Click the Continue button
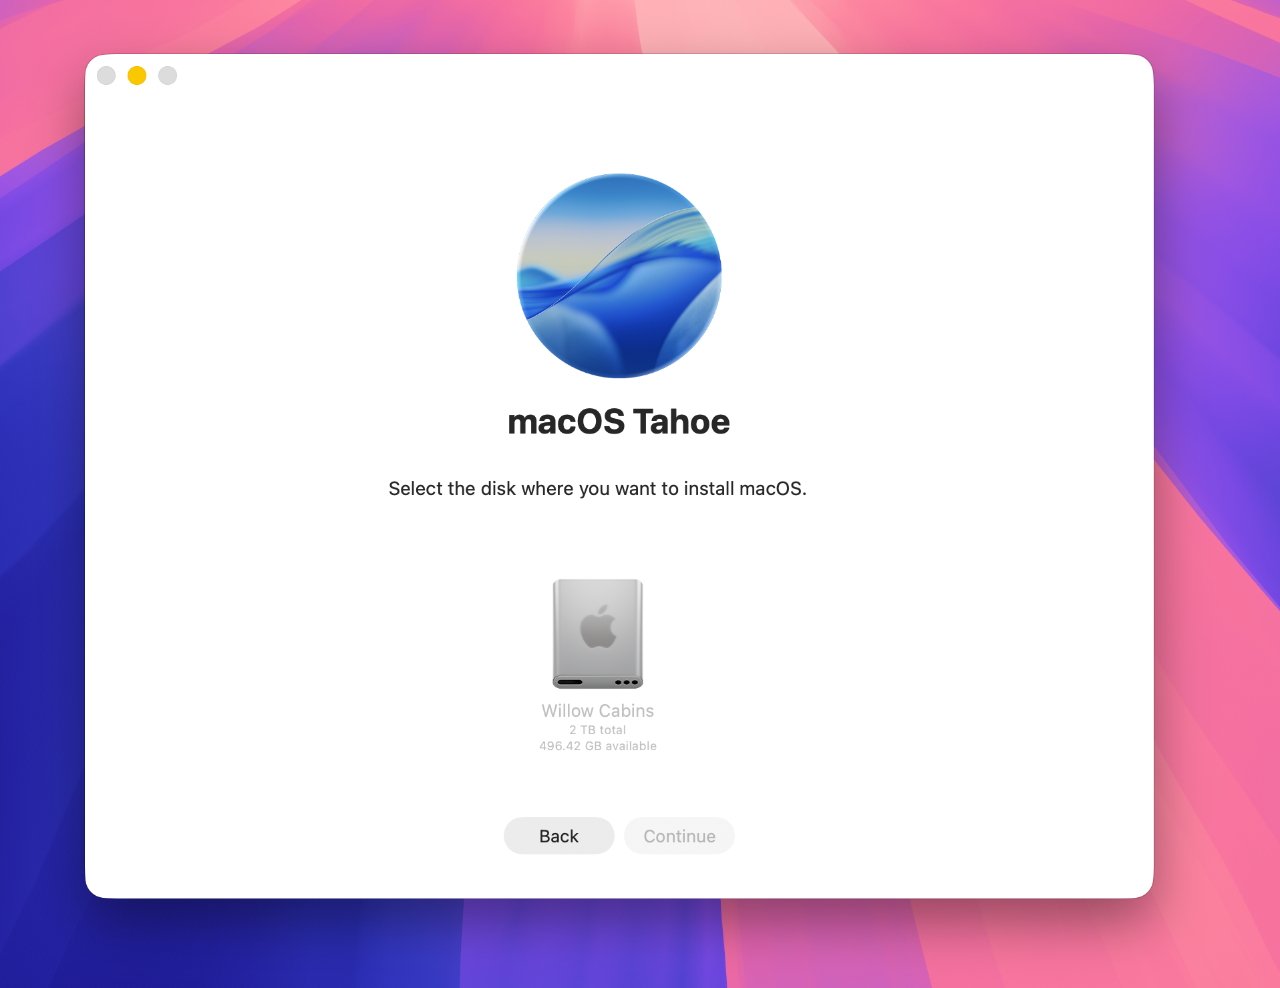The image size is (1280, 988). [x=679, y=836]
